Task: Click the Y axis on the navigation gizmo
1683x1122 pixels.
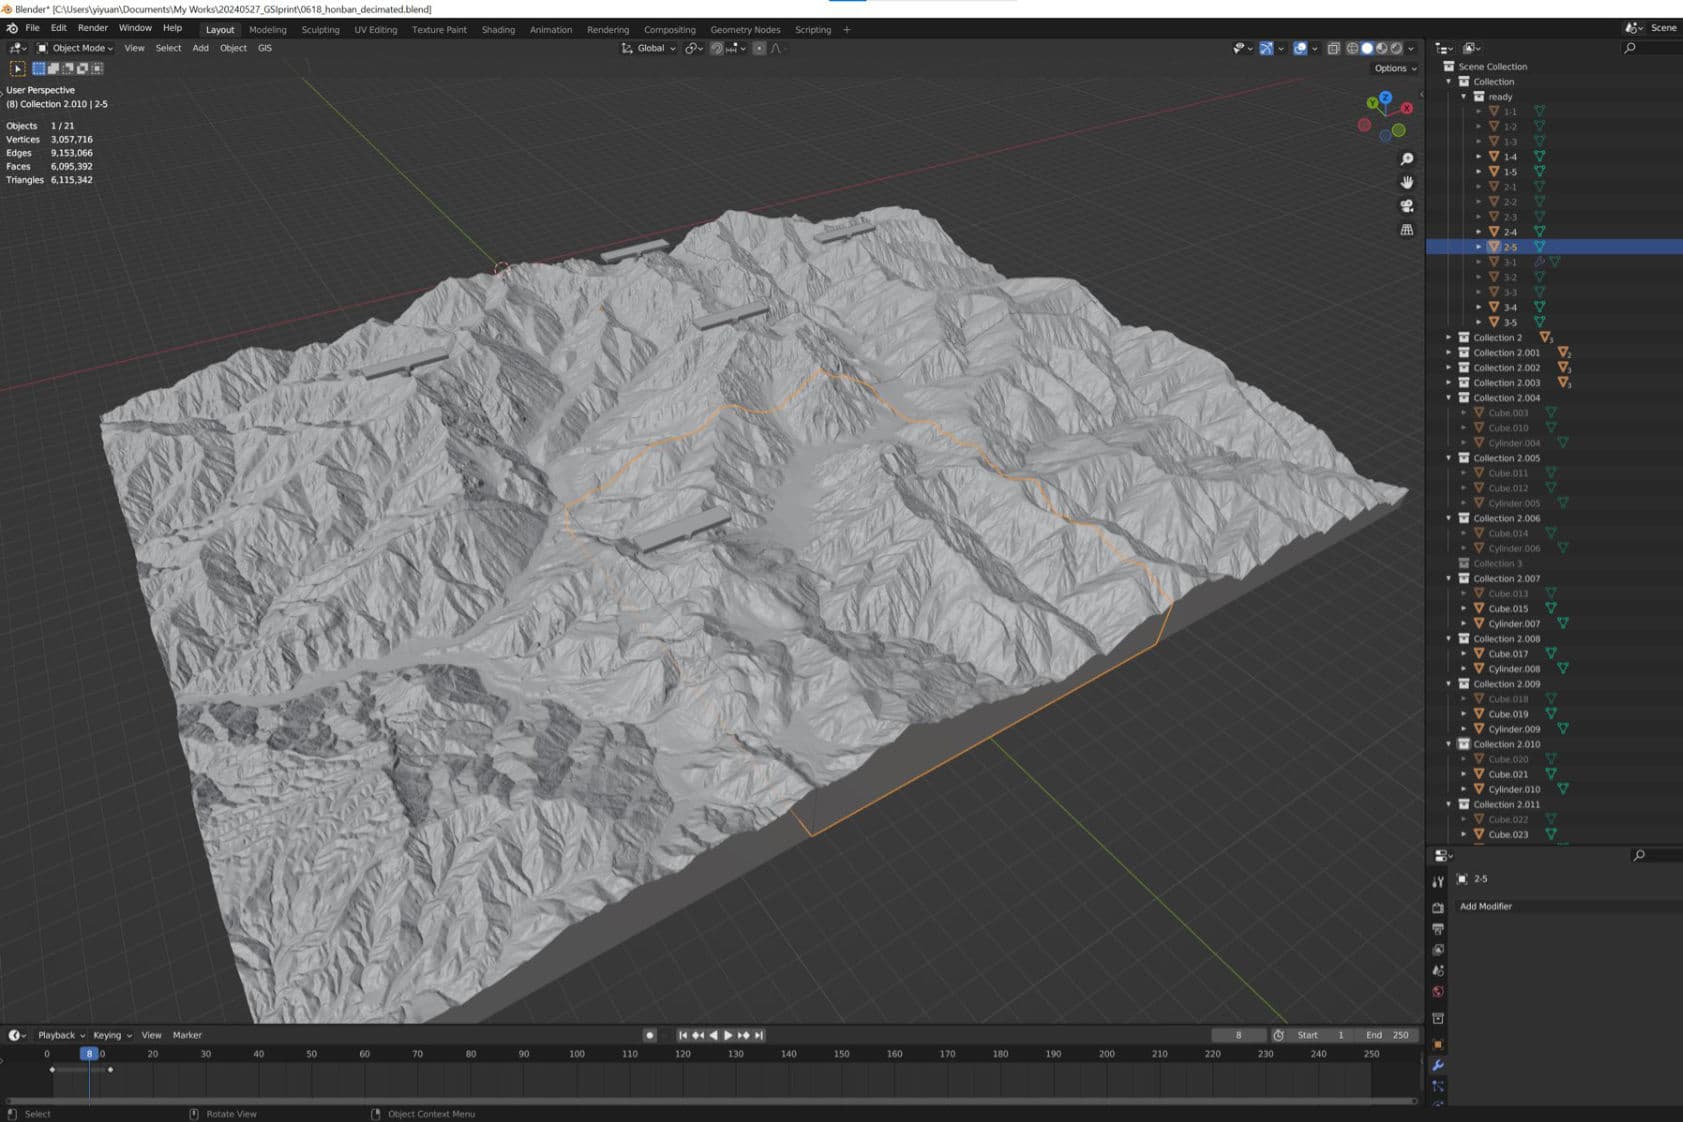Action: point(1372,103)
